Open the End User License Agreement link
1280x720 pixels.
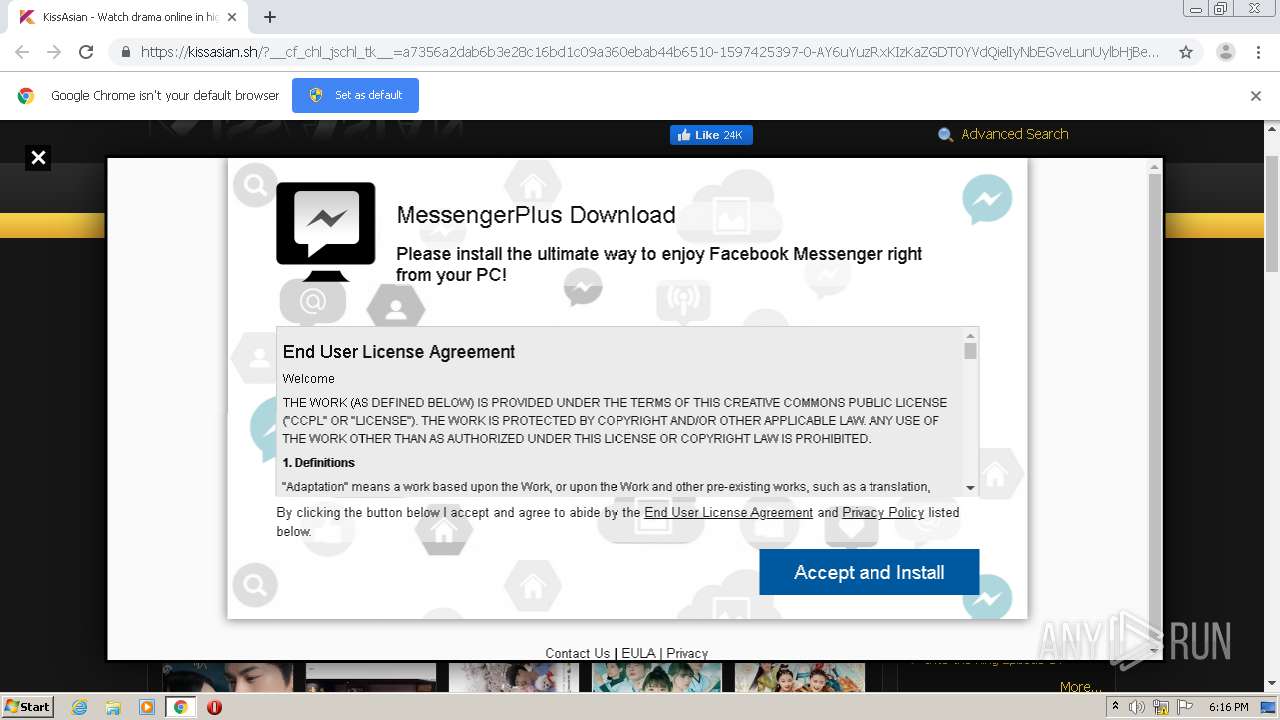(x=728, y=512)
